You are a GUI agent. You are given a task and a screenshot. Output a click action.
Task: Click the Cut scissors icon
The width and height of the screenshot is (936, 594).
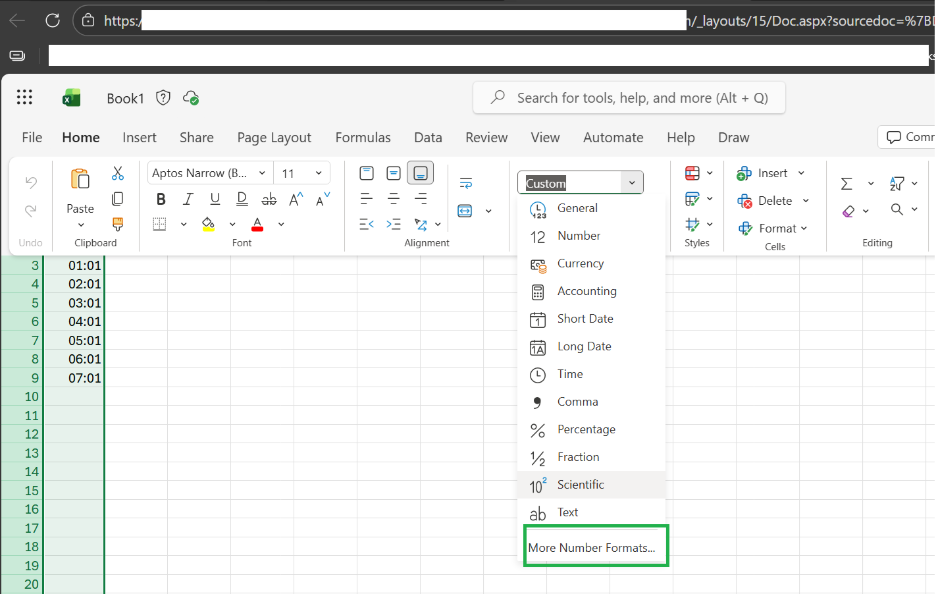coord(118,174)
